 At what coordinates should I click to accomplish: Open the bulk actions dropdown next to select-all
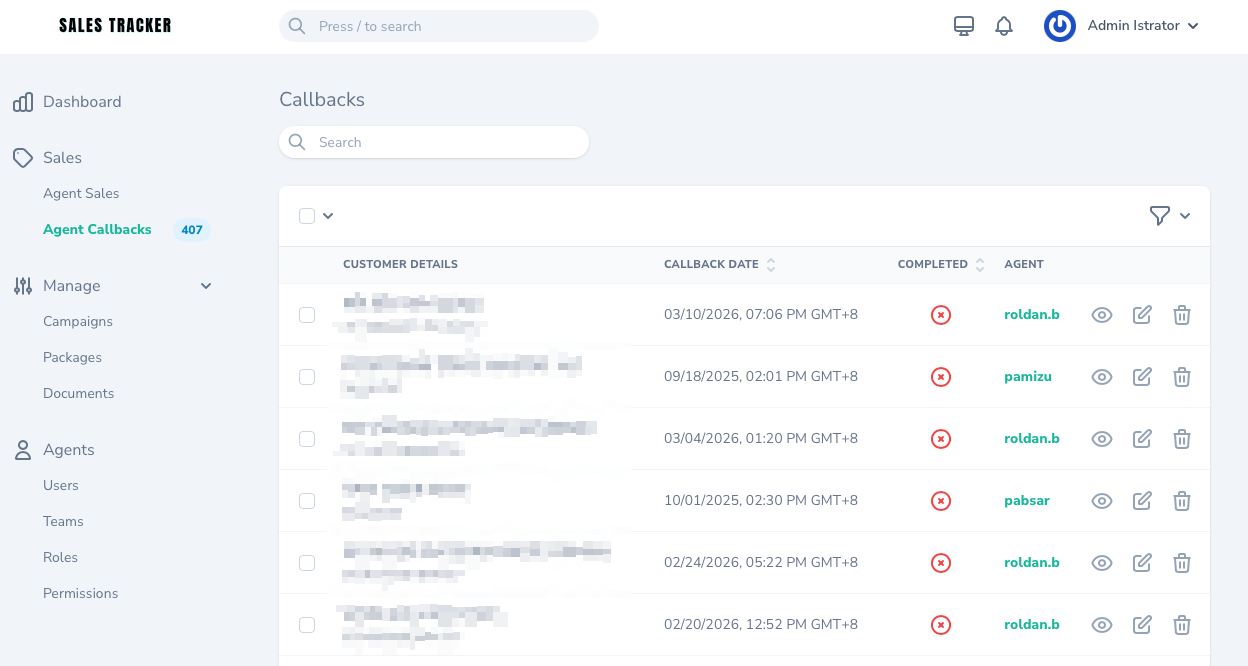pyautogui.click(x=327, y=215)
